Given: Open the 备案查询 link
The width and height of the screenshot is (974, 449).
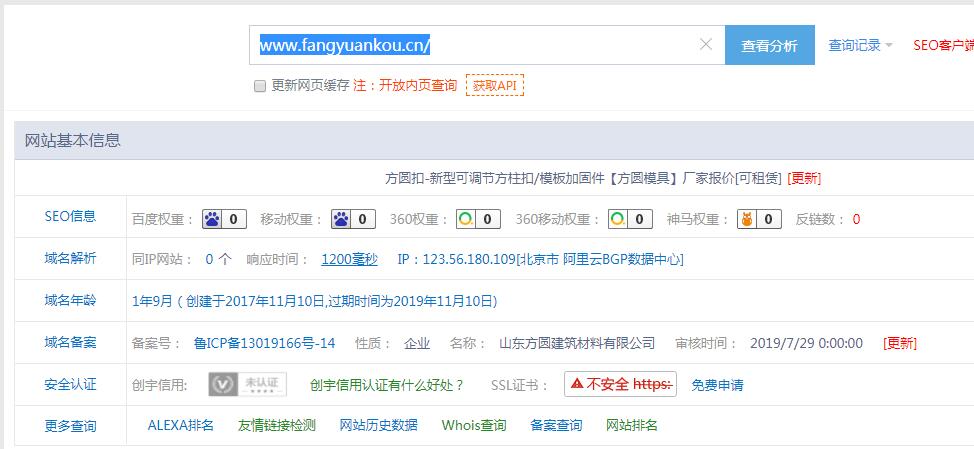Looking at the screenshot, I should point(556,425).
